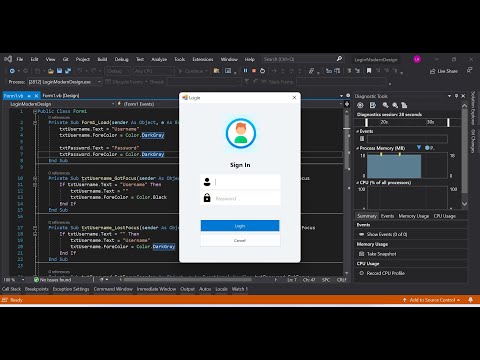Click the search magnifier icon
The image size is (480, 360).
tap(339, 59)
